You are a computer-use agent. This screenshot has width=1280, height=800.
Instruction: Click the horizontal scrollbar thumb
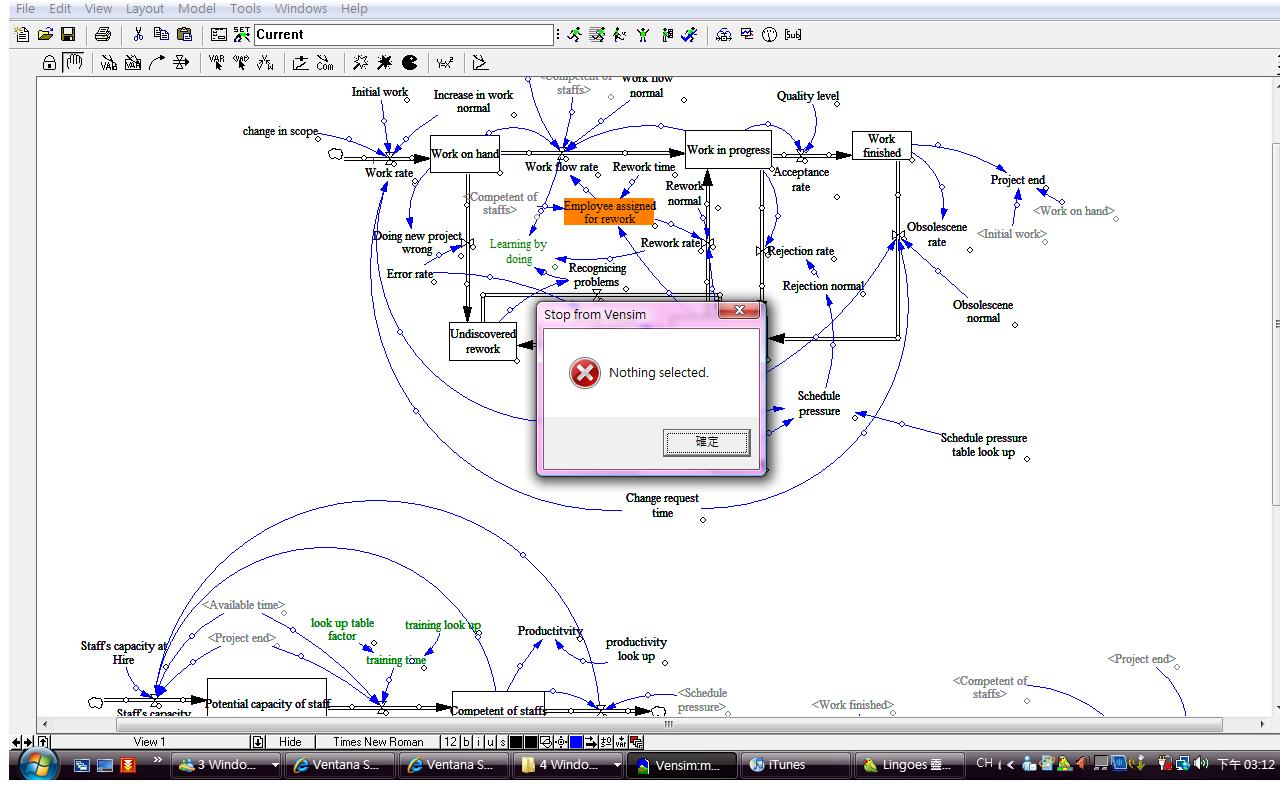669,724
